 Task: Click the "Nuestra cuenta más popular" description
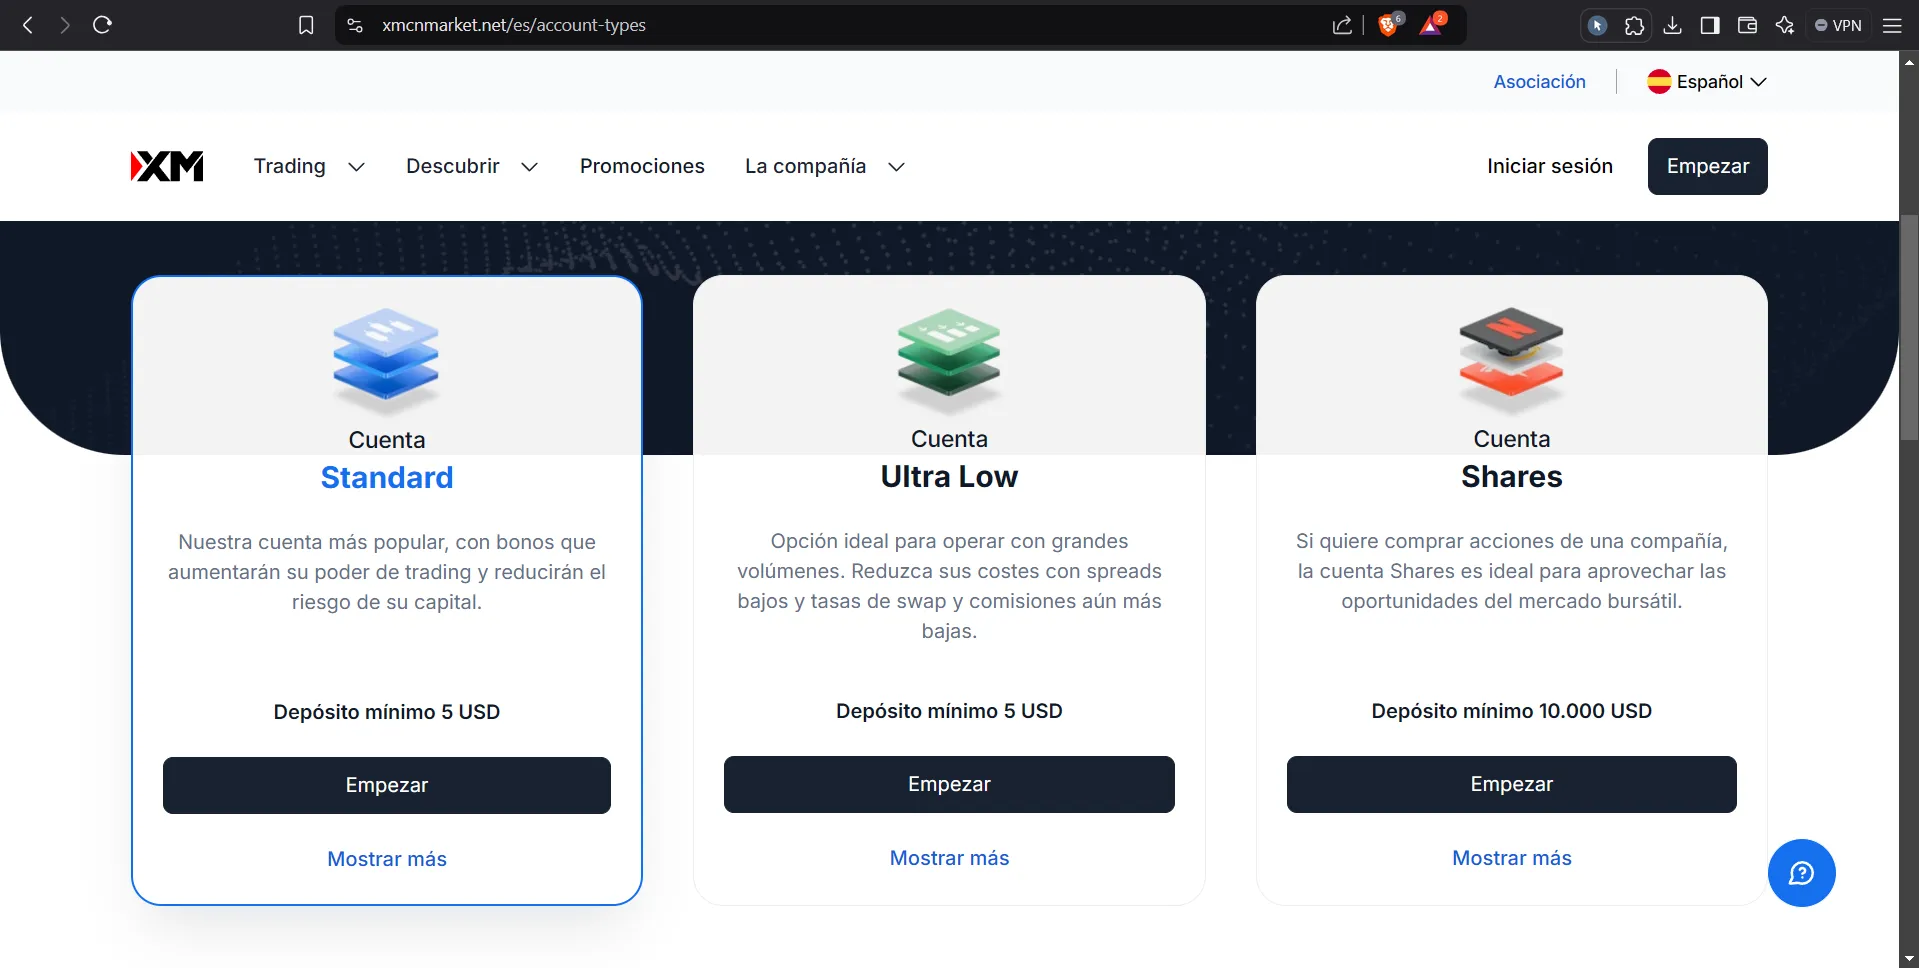tap(387, 572)
